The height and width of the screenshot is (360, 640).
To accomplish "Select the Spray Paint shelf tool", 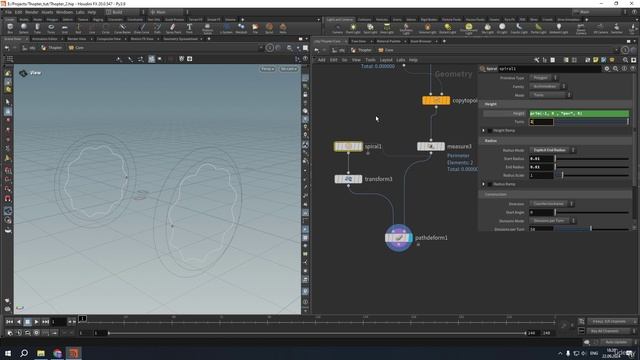I will pos(173,28).
